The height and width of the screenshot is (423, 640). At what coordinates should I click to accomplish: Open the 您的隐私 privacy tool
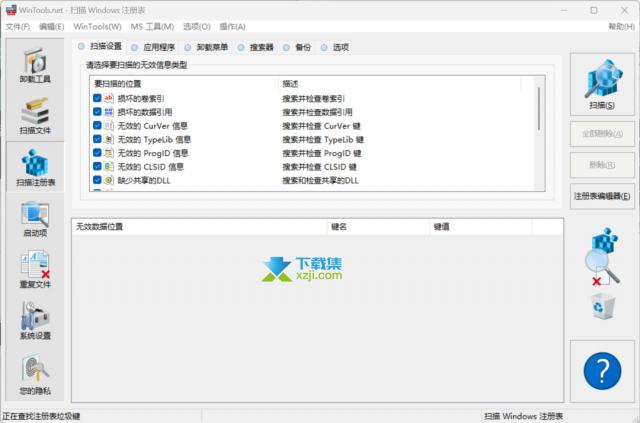click(x=35, y=374)
